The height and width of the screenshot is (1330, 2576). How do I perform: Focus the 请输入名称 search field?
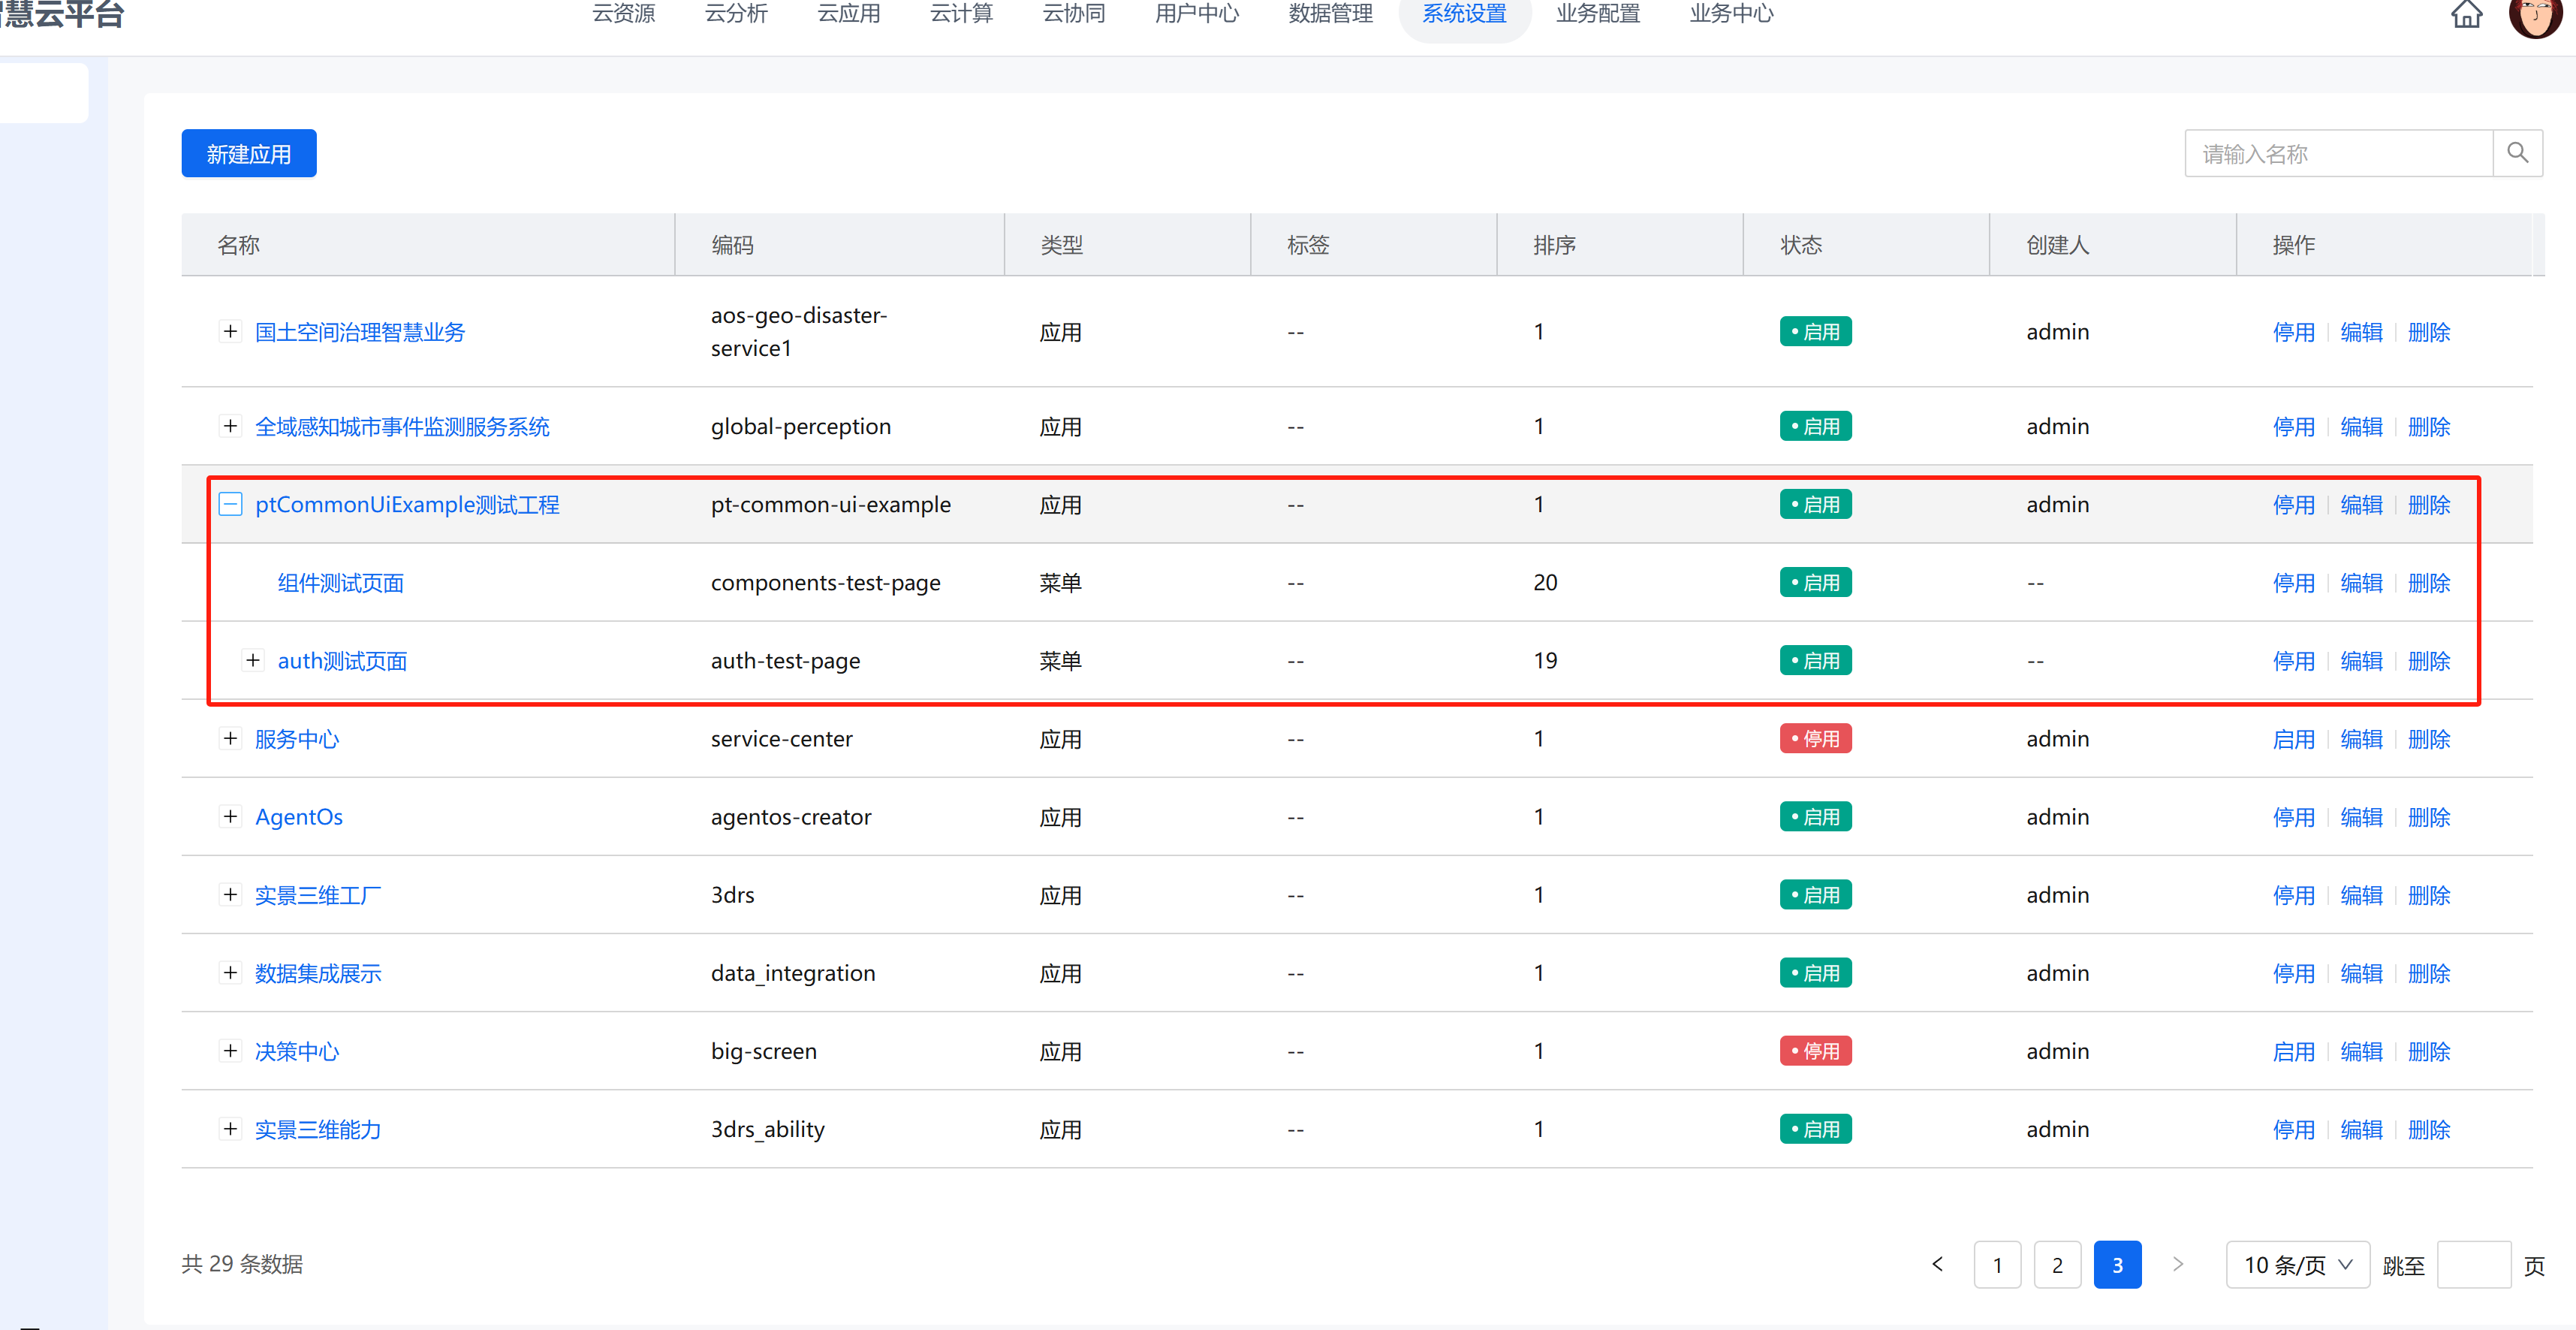coord(2338,153)
